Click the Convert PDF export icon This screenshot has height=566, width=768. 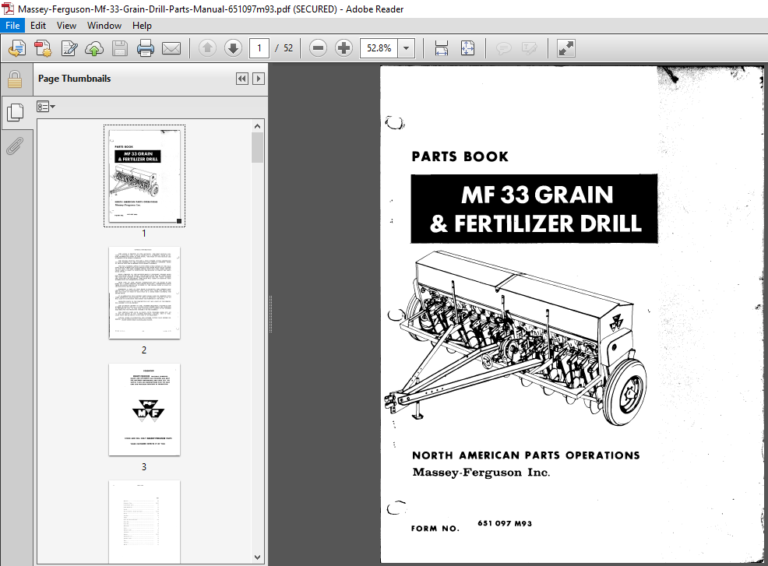43,48
